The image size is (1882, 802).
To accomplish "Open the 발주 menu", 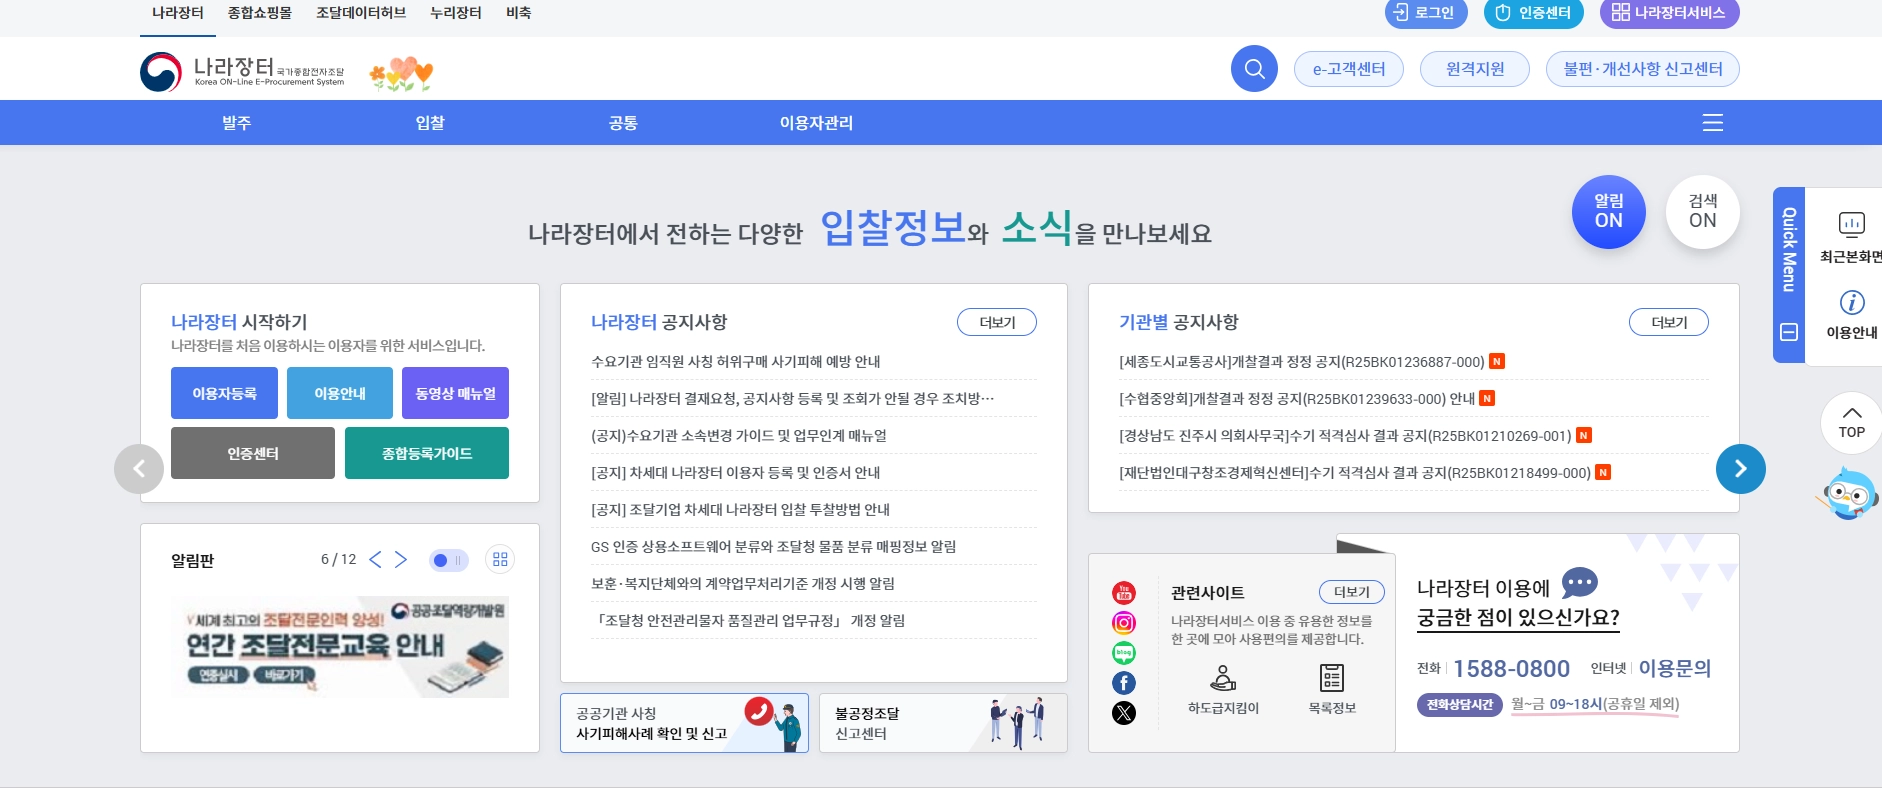I will 236,122.
